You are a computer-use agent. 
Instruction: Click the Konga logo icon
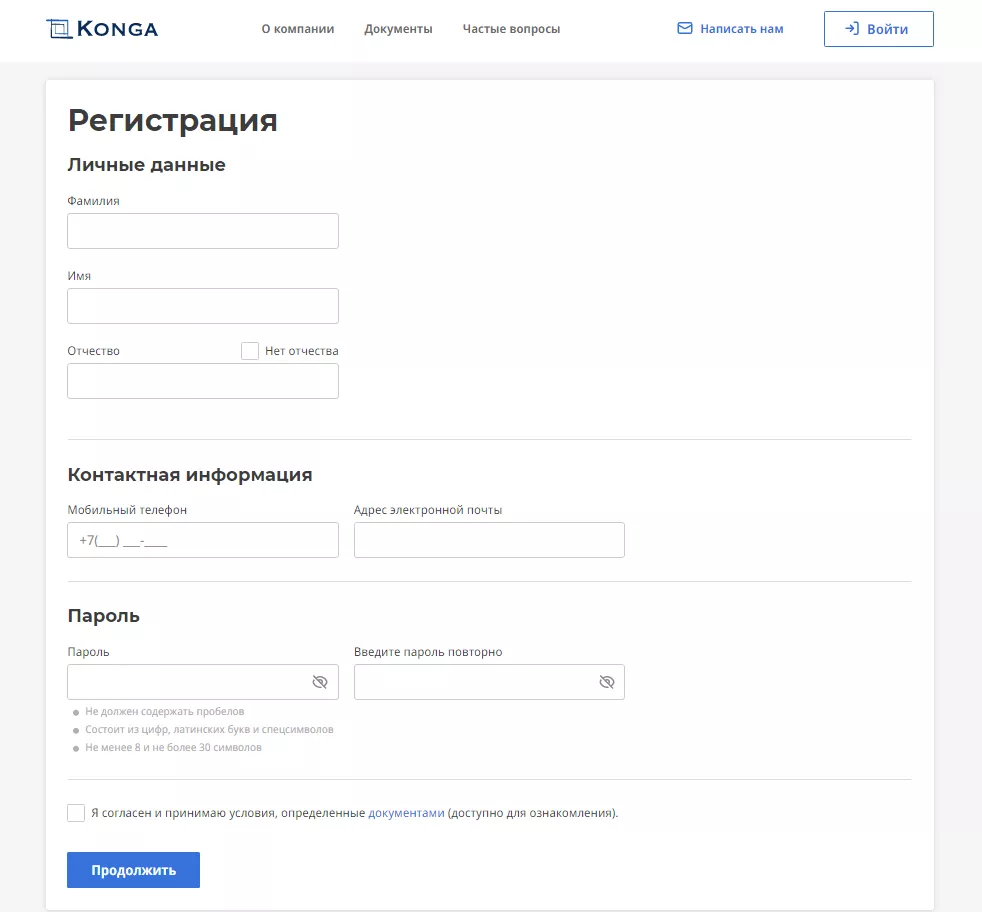coord(61,29)
